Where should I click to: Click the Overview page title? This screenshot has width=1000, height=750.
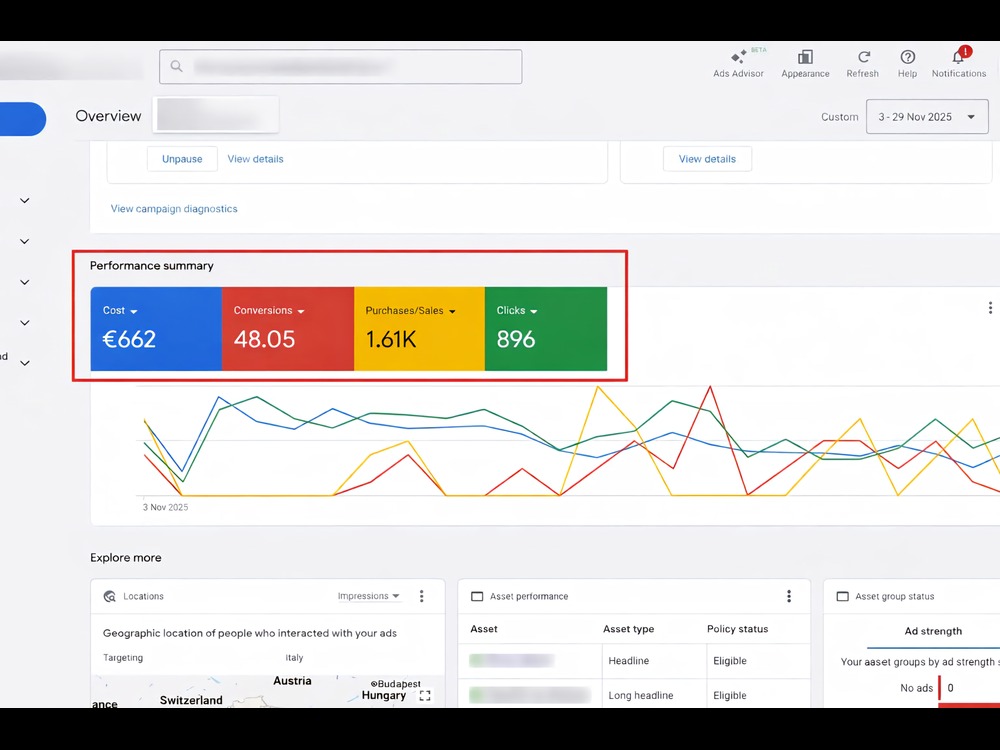pyautogui.click(x=108, y=116)
